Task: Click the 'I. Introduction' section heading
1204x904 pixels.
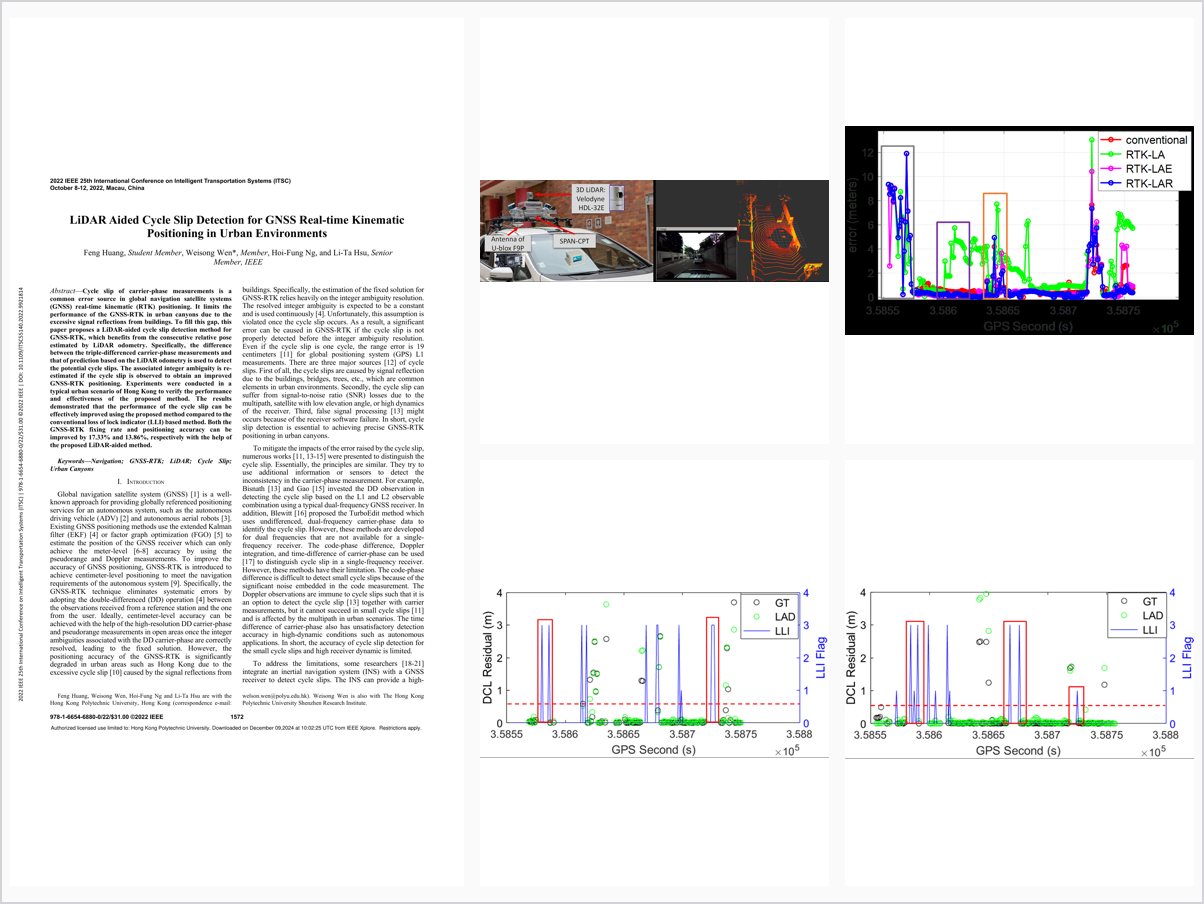Action: click(x=139, y=483)
